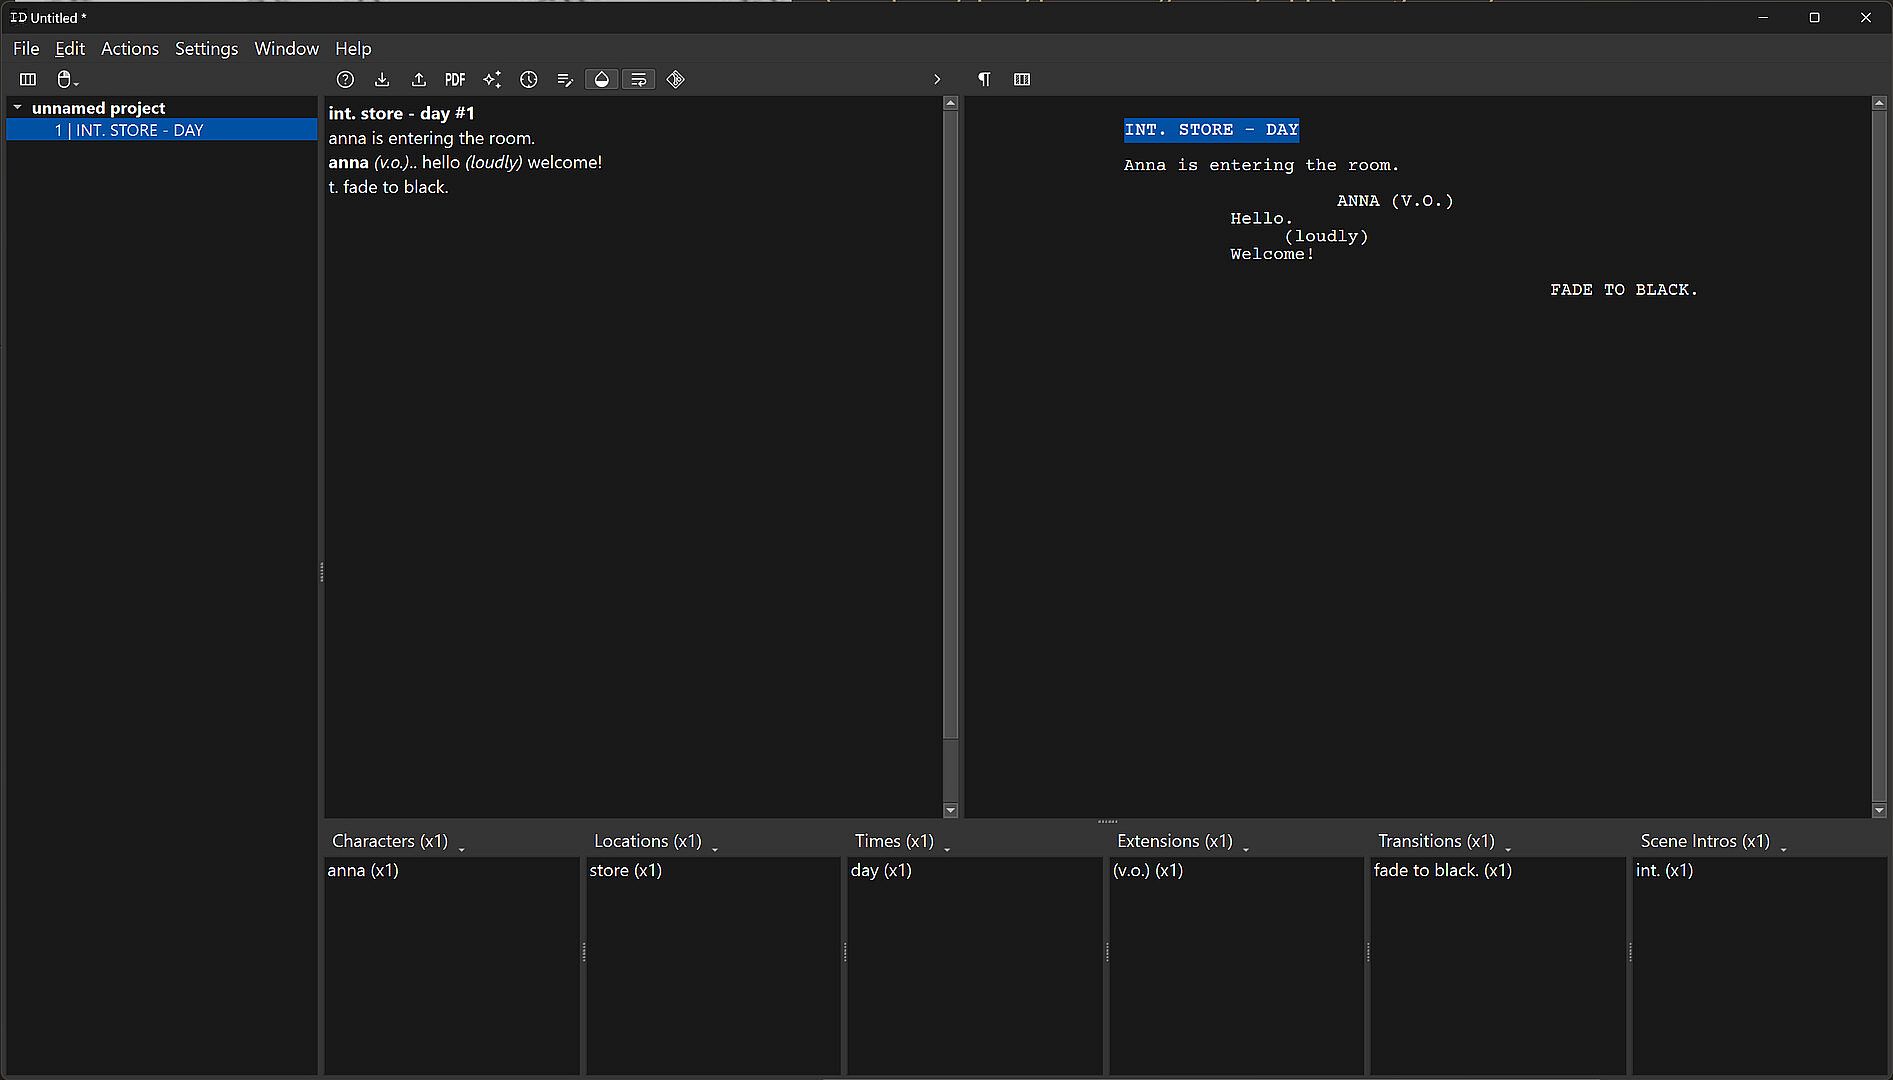The width and height of the screenshot is (1893, 1080).
Task: Collapse the unnamed project tree node
Action: coord(17,108)
